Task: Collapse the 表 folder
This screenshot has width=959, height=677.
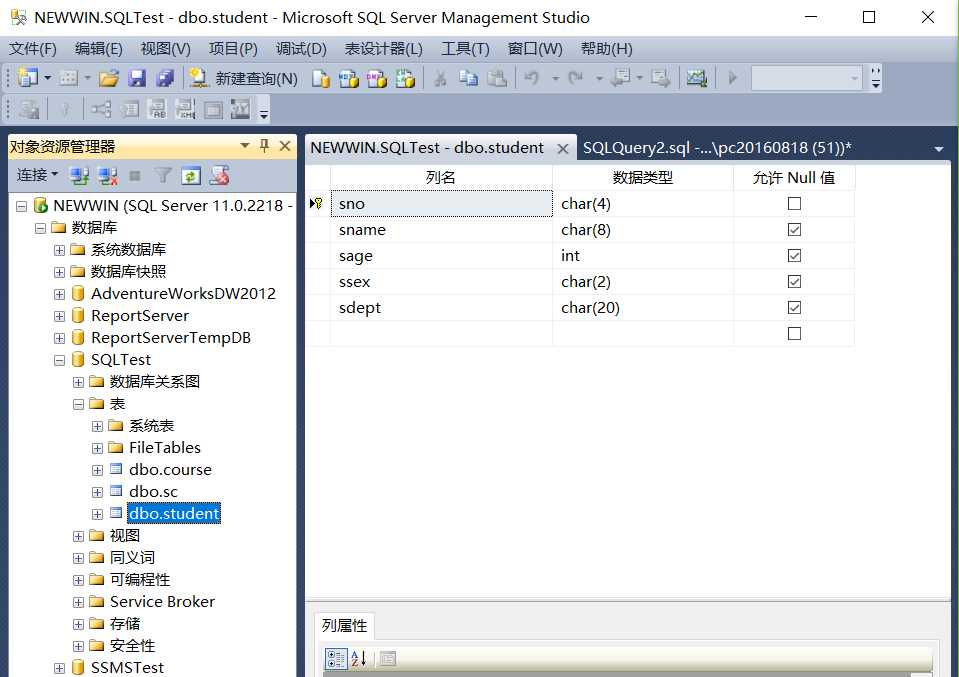Action: coord(78,404)
